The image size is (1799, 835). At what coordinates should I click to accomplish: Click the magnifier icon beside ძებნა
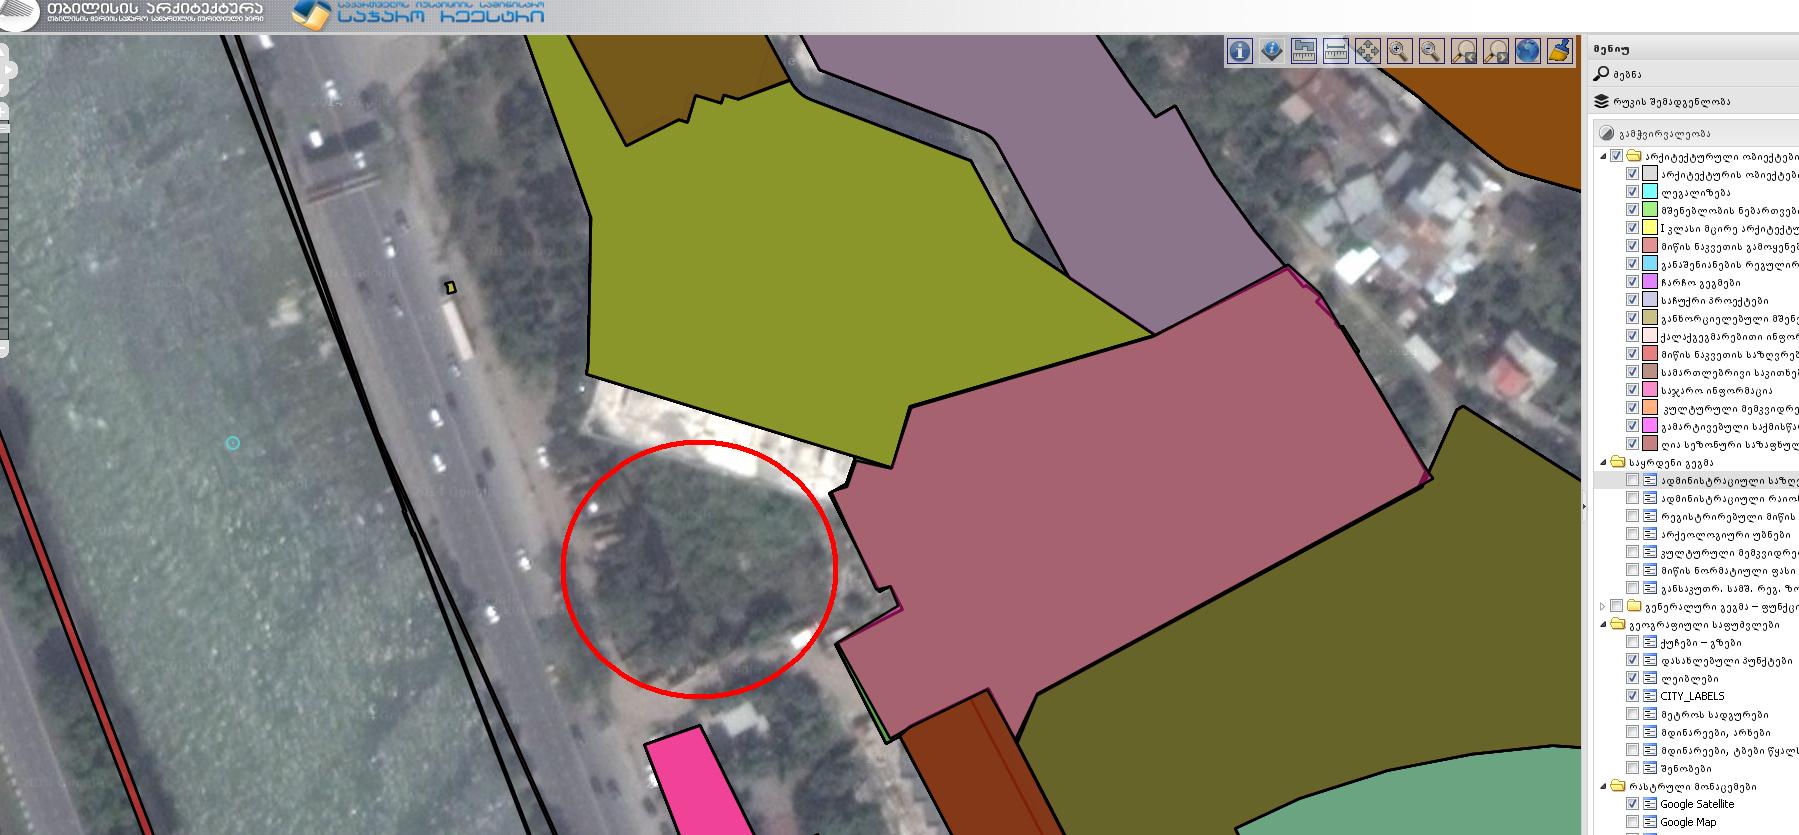click(1601, 74)
